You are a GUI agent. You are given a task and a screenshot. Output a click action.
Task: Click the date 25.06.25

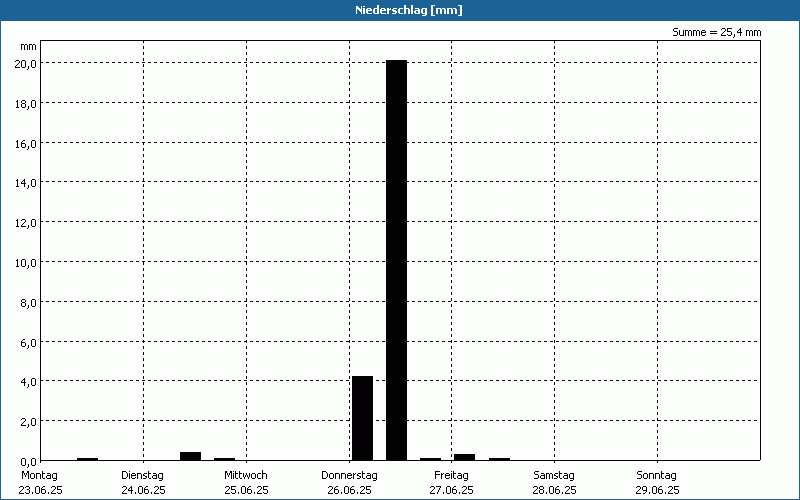click(x=246, y=490)
